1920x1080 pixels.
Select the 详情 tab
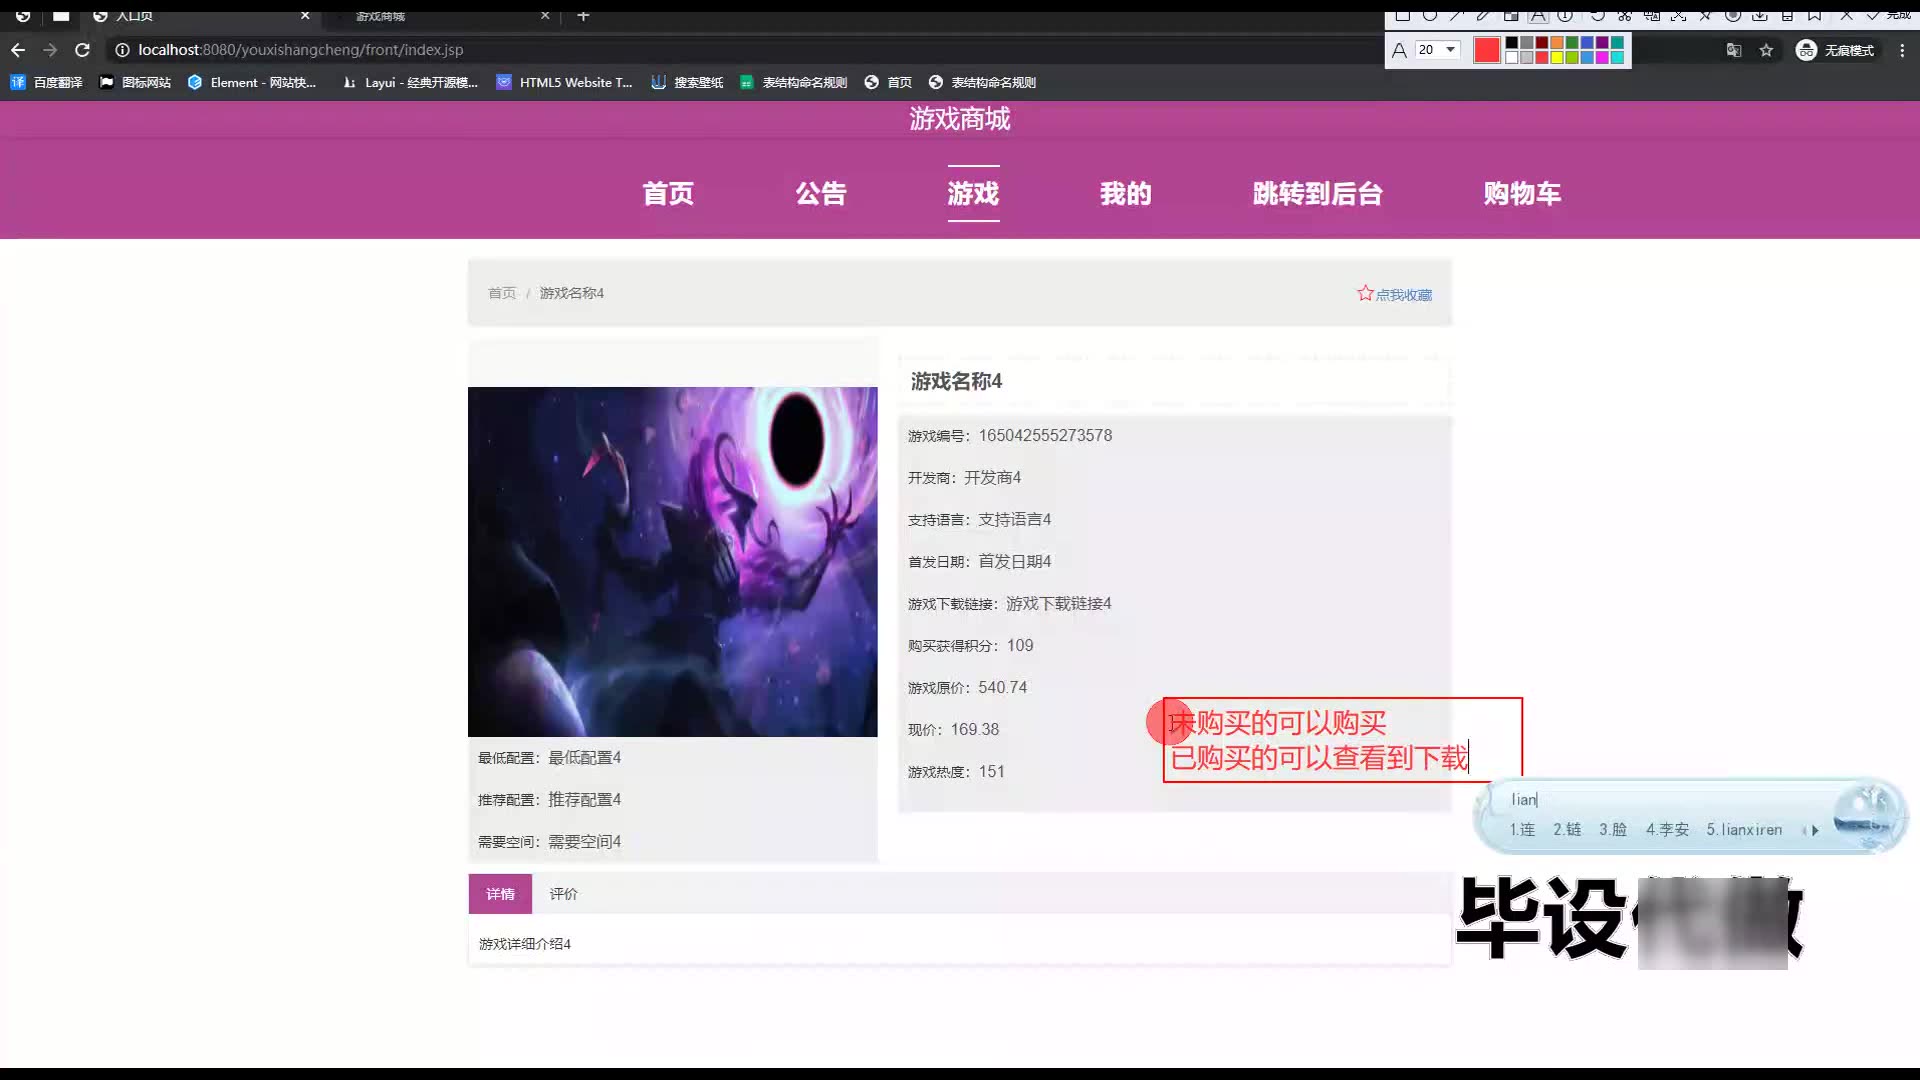(500, 894)
